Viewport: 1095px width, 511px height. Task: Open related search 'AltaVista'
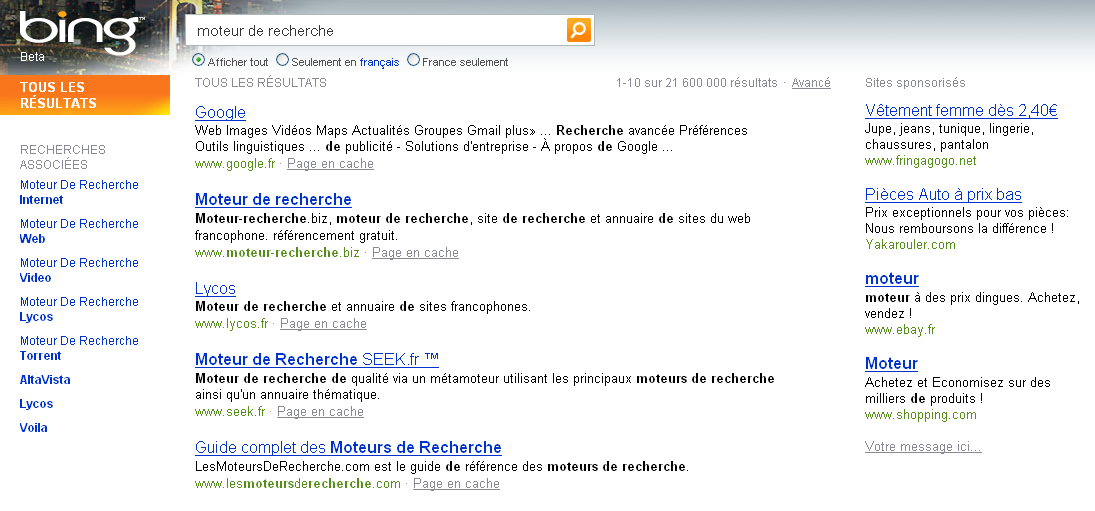(x=45, y=380)
